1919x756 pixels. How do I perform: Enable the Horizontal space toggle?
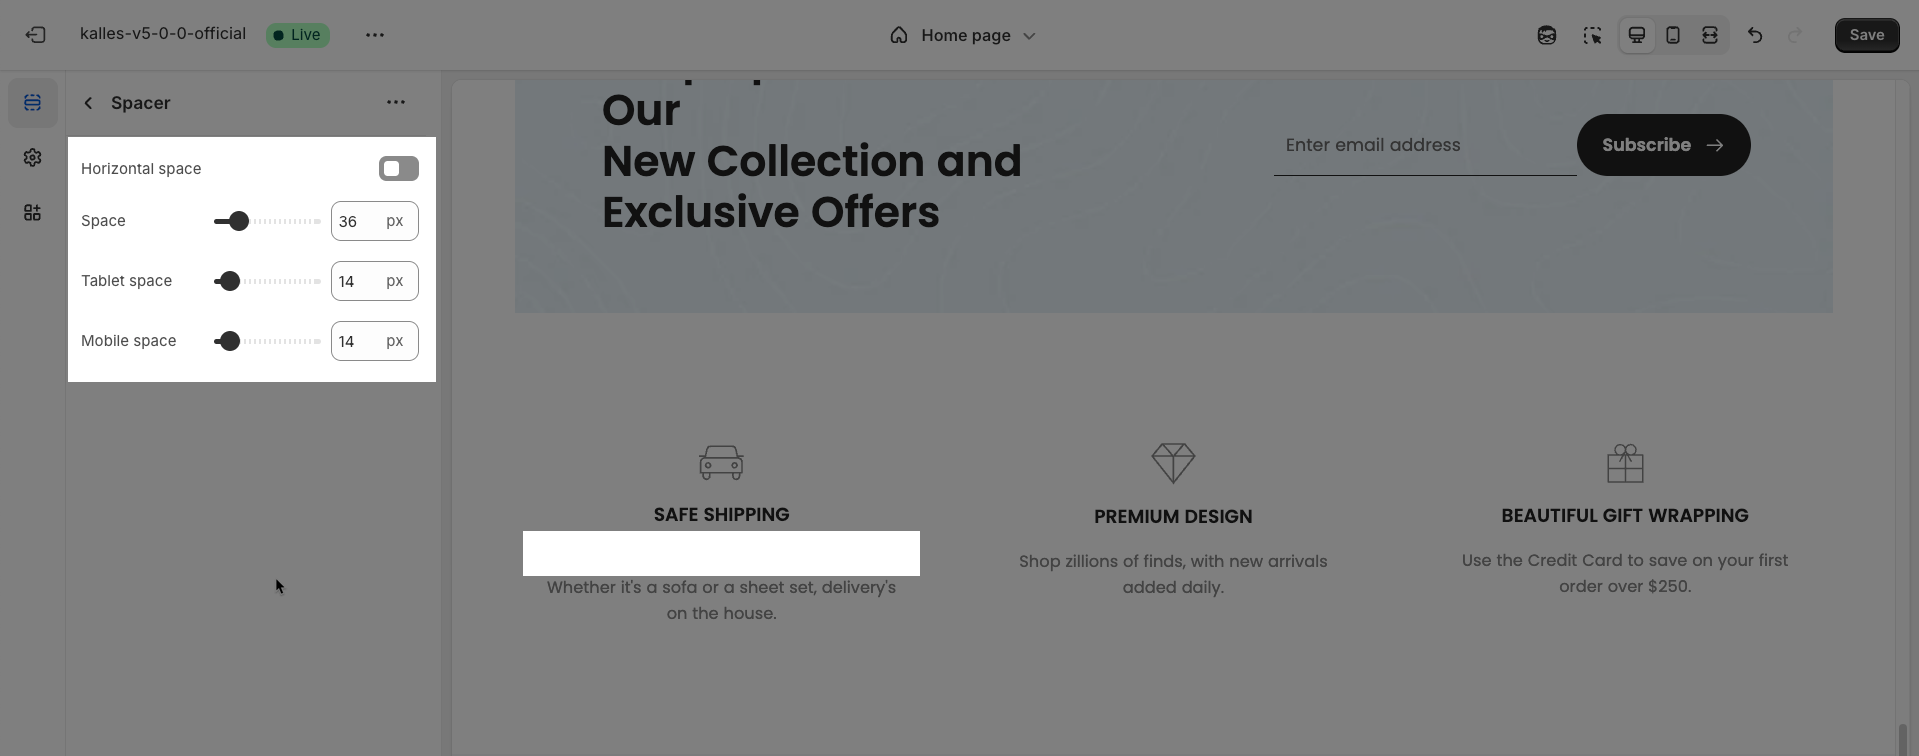click(399, 168)
